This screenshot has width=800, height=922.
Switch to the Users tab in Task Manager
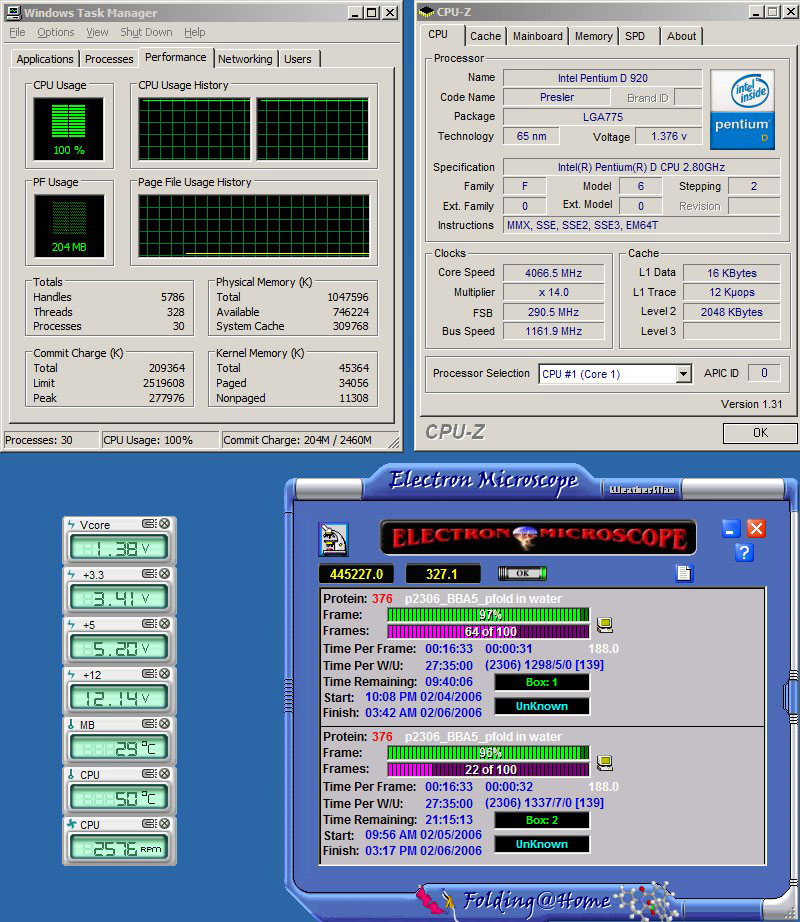[x=297, y=59]
